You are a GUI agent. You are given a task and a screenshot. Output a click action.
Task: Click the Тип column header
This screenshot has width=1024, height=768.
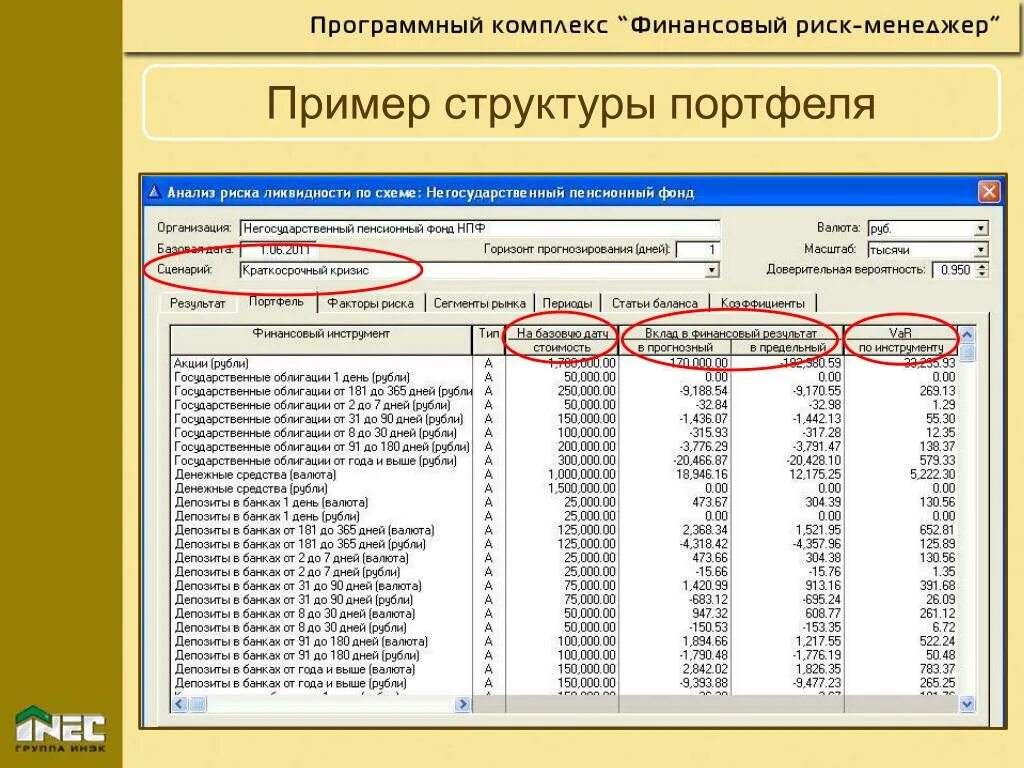pyautogui.click(x=488, y=340)
